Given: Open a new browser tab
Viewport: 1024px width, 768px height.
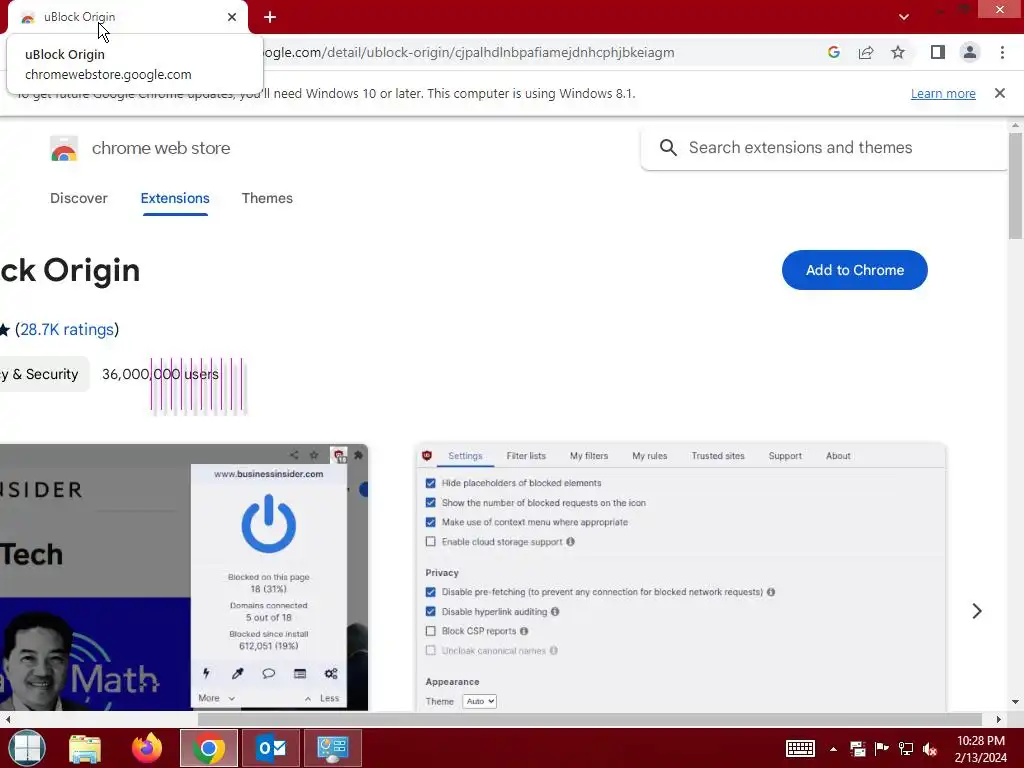Looking at the screenshot, I should click(270, 18).
